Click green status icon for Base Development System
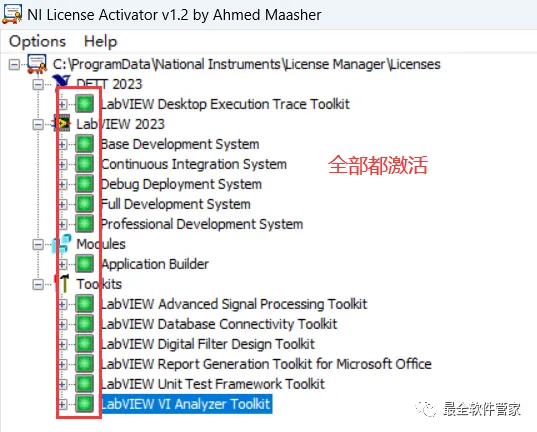This screenshot has width=537, height=432. (85, 144)
